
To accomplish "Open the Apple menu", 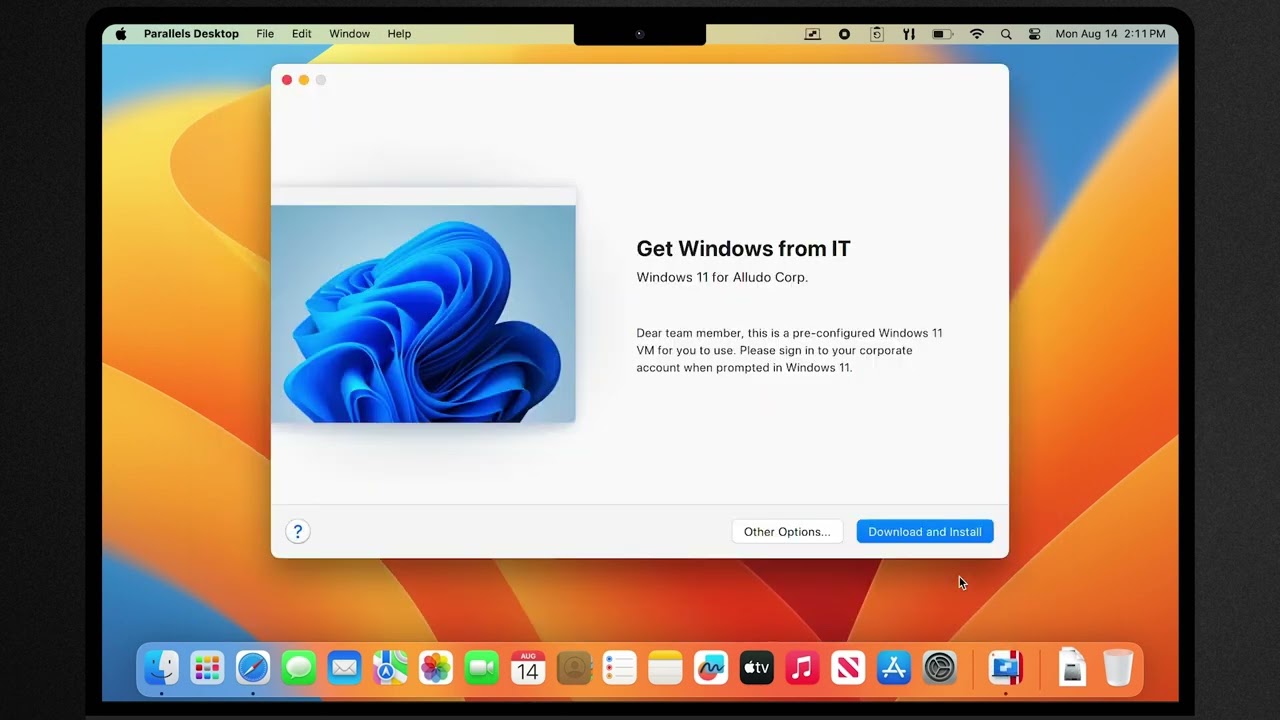I will coord(121,34).
